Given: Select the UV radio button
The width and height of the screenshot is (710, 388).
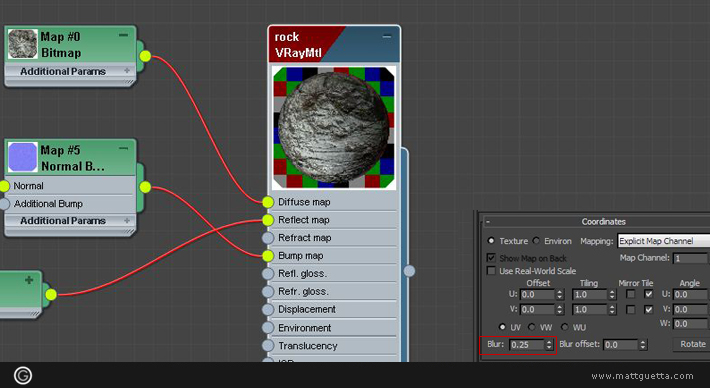Looking at the screenshot, I should [x=502, y=326].
